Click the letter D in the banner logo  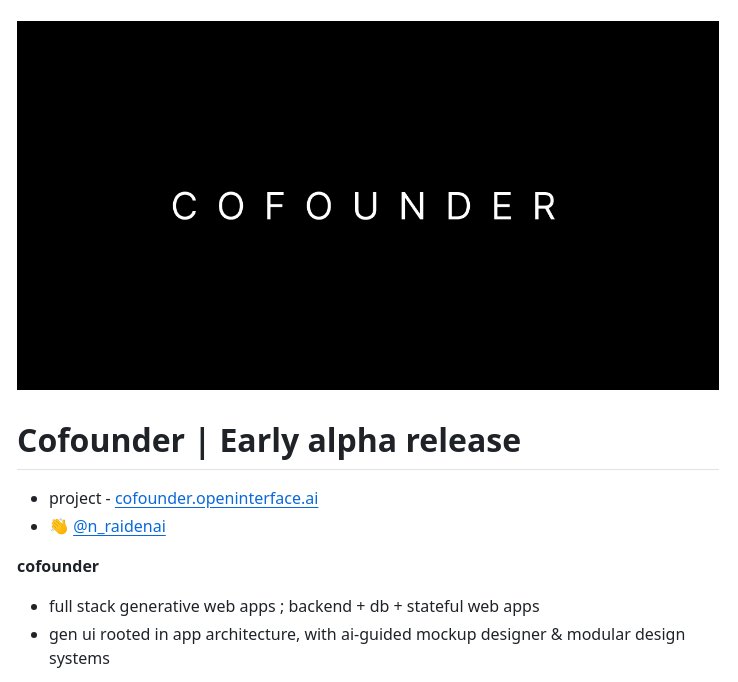click(459, 206)
